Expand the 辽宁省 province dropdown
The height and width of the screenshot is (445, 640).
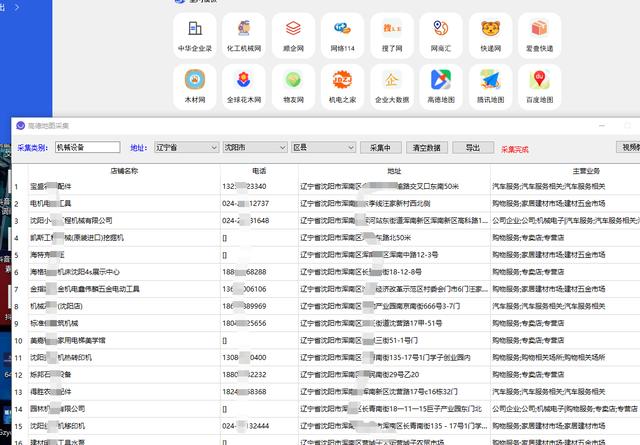(x=186, y=147)
